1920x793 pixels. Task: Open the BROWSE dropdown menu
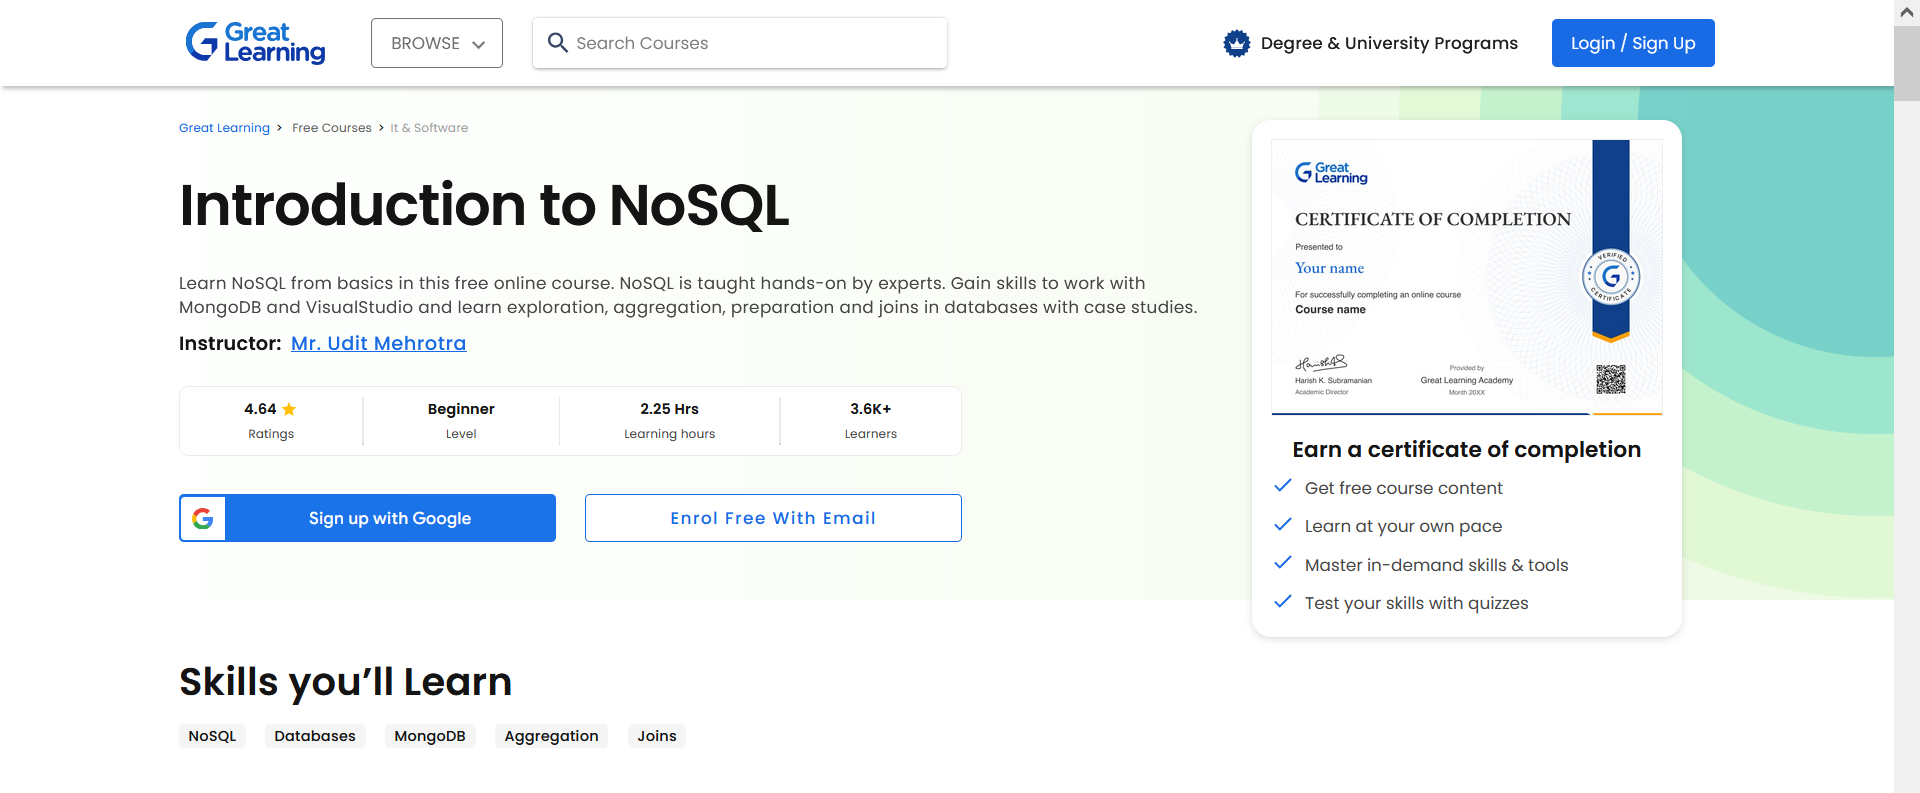click(x=426, y=43)
